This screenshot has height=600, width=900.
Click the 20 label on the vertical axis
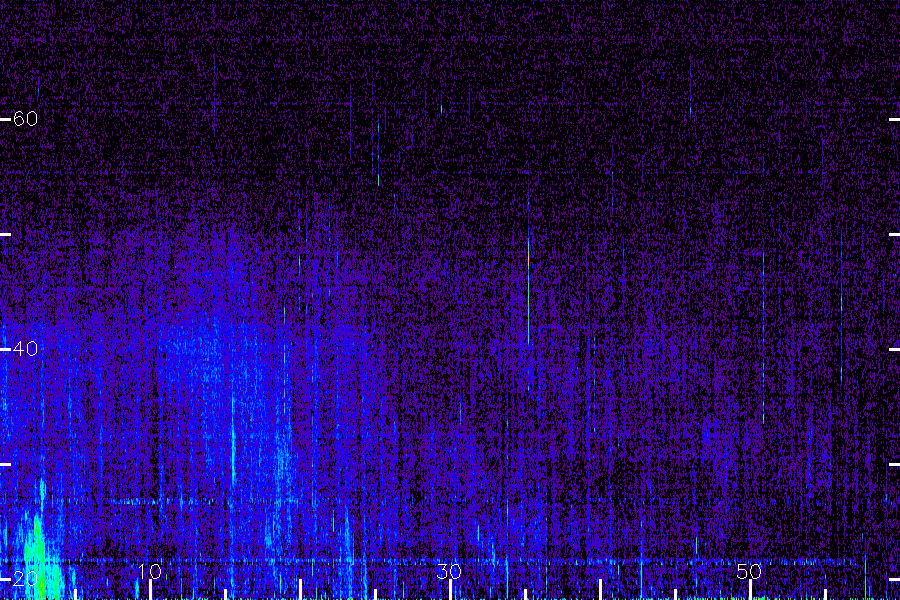25,579
